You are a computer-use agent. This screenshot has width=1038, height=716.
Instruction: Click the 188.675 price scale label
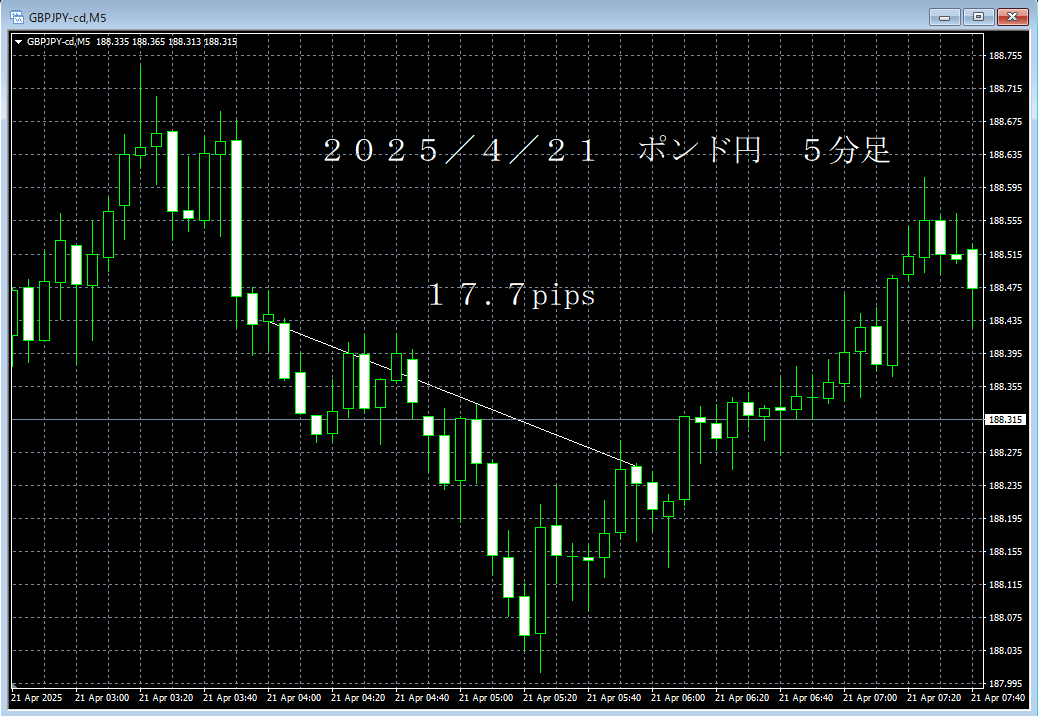(1005, 122)
